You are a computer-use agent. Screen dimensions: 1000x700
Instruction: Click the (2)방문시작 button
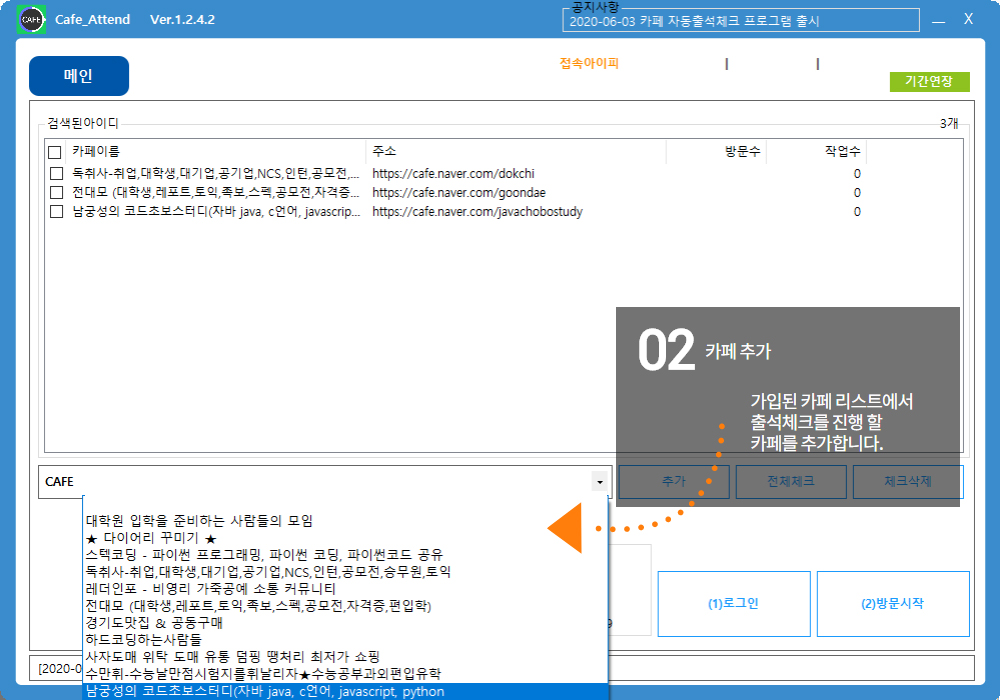[893, 604]
